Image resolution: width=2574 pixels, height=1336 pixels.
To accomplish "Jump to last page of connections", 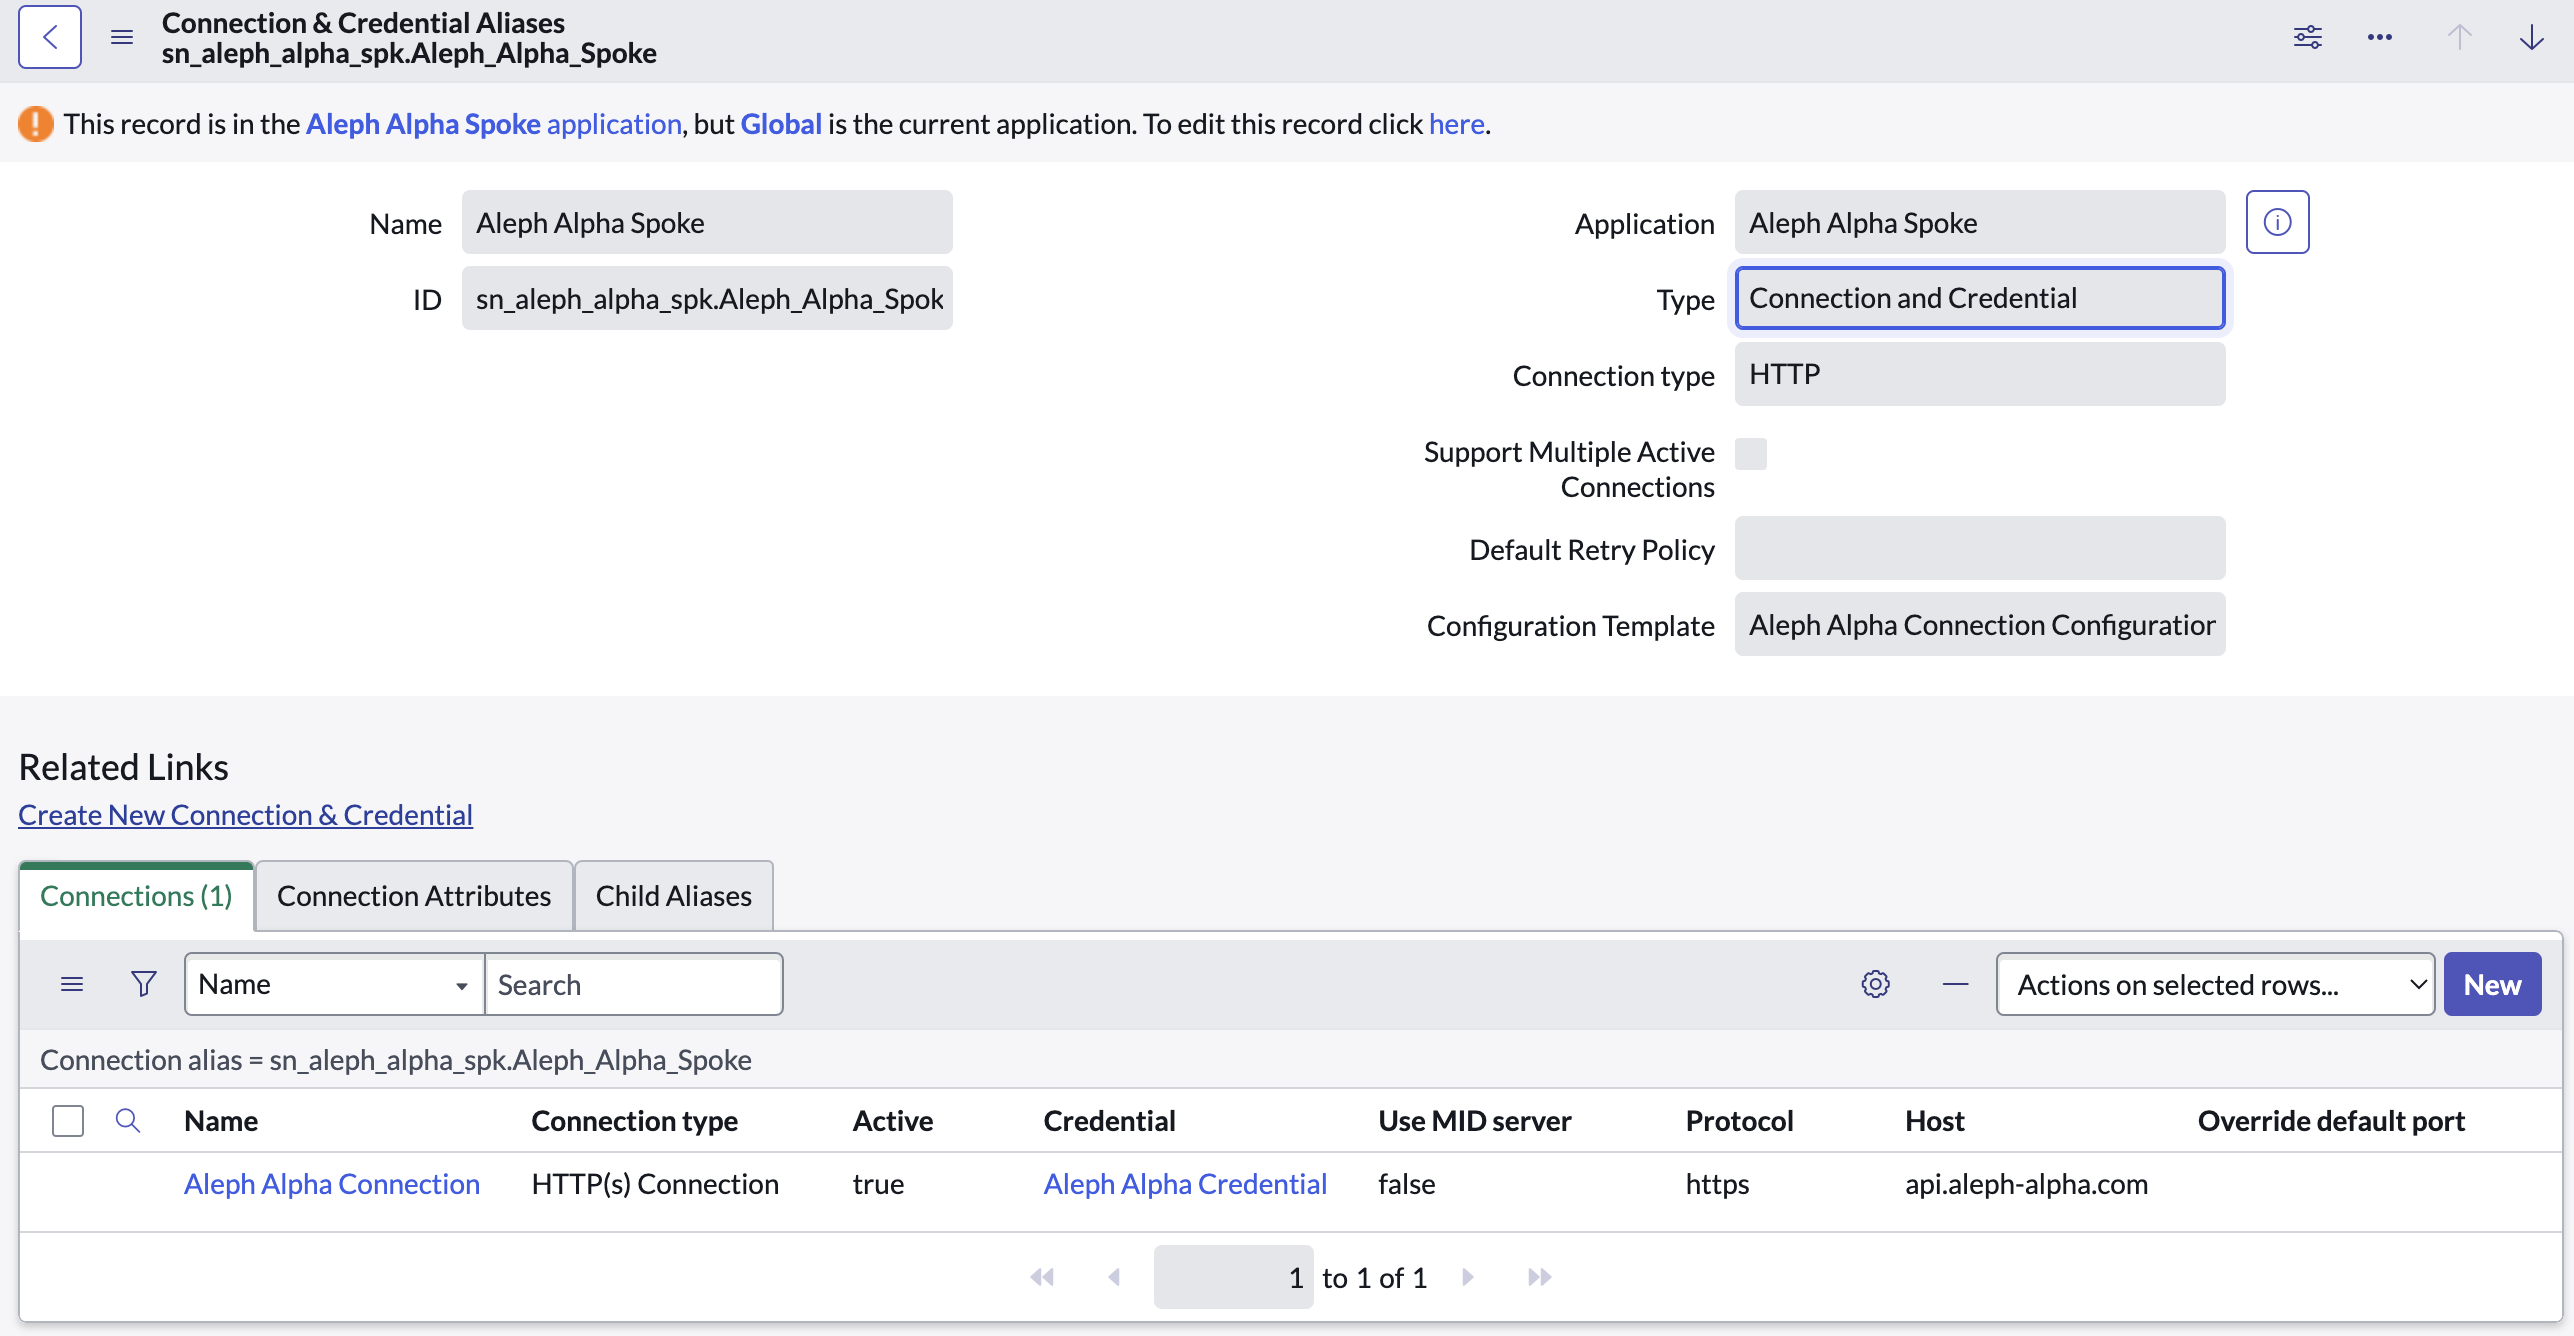I will click(x=1540, y=1277).
